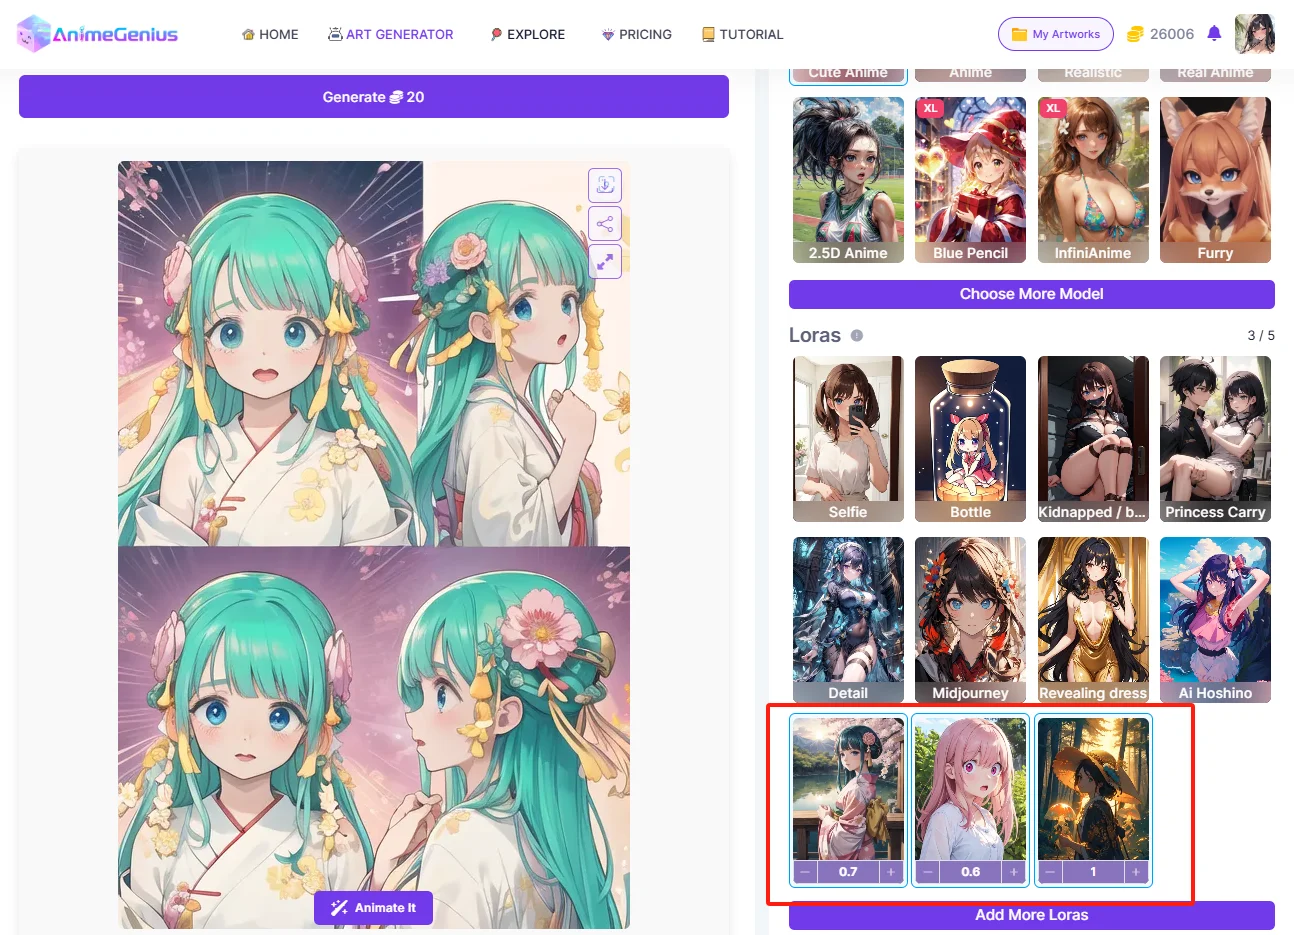
Task: Select the Ai Hoshino Lora thumbnail
Action: coord(1215,619)
